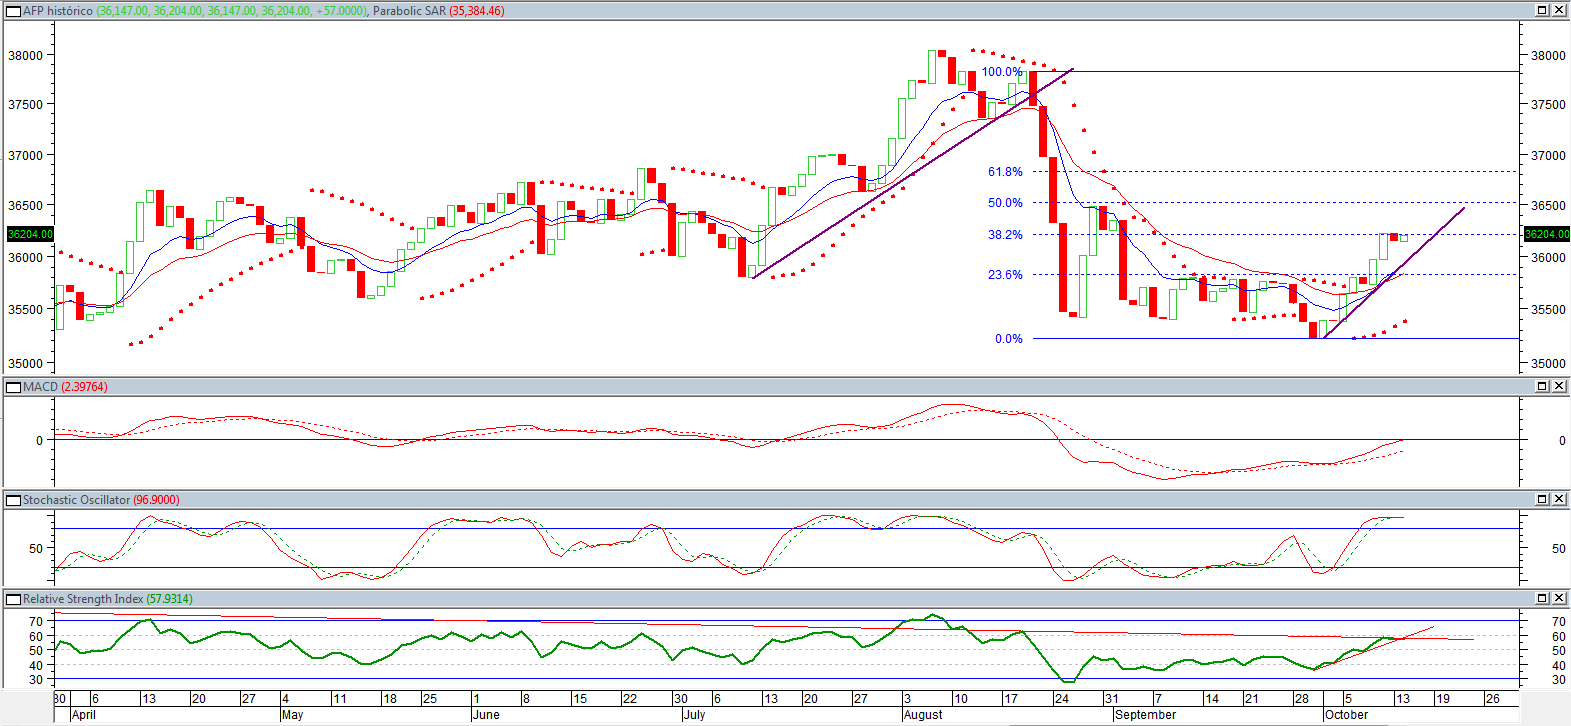
Task: Select the 'Relative Strength Index' title text
Action: point(83,599)
